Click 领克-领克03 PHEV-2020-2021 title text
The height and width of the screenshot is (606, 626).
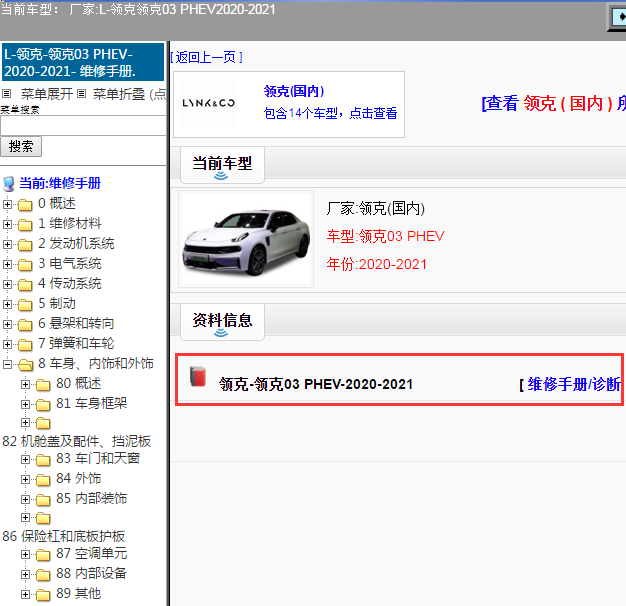tap(316, 384)
